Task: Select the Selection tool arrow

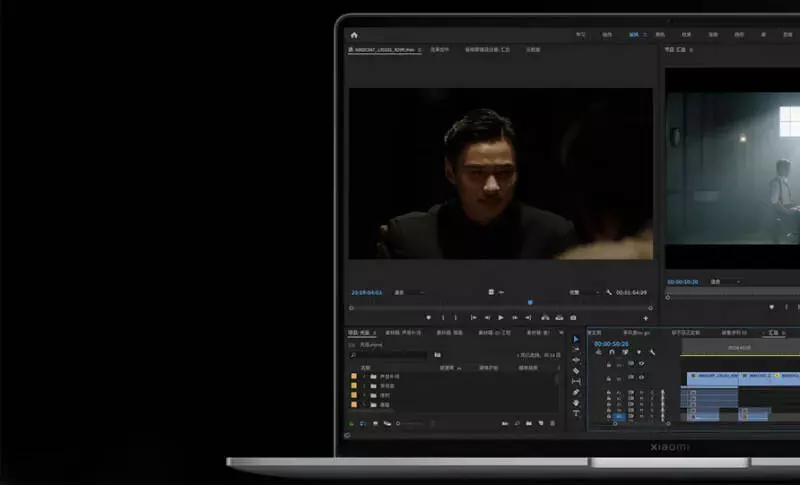Action: [x=576, y=339]
